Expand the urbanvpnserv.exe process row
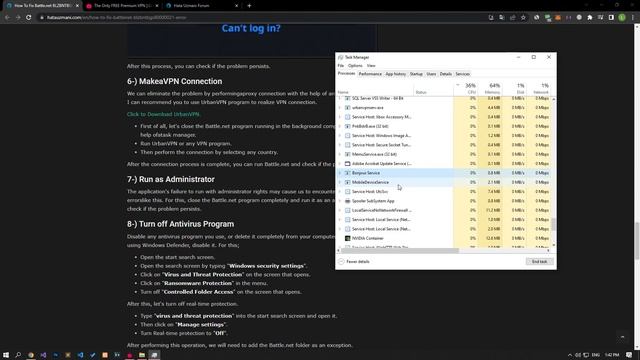The image size is (640, 360). tap(340, 108)
